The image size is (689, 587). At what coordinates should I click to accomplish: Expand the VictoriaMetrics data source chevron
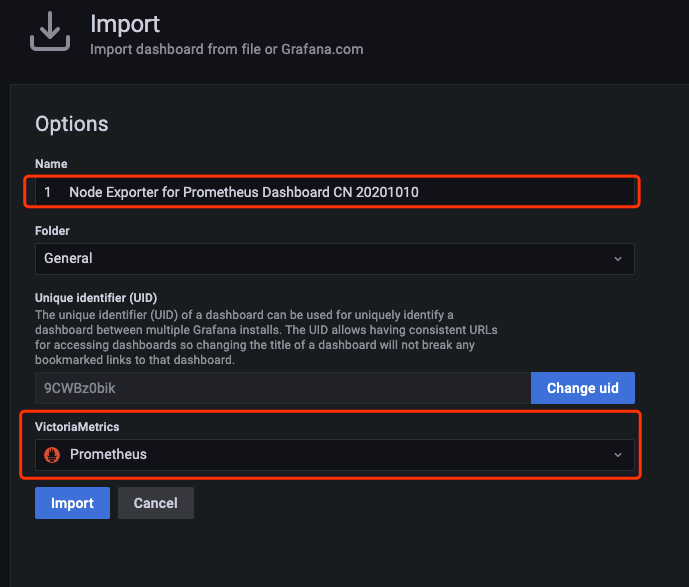(x=617, y=454)
